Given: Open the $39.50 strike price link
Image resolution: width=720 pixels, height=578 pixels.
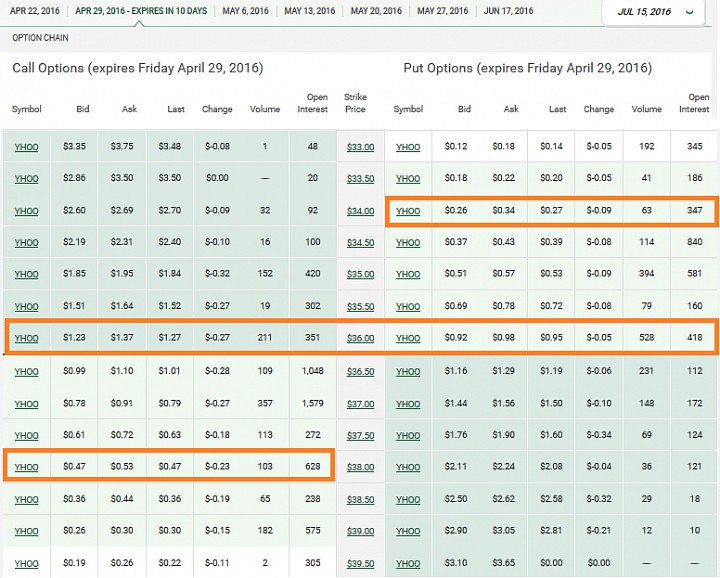Looking at the screenshot, I should (360, 564).
